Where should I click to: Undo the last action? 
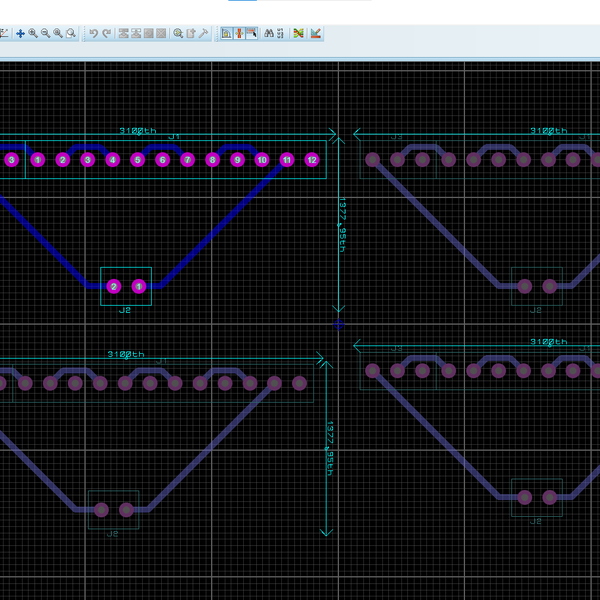click(93, 33)
